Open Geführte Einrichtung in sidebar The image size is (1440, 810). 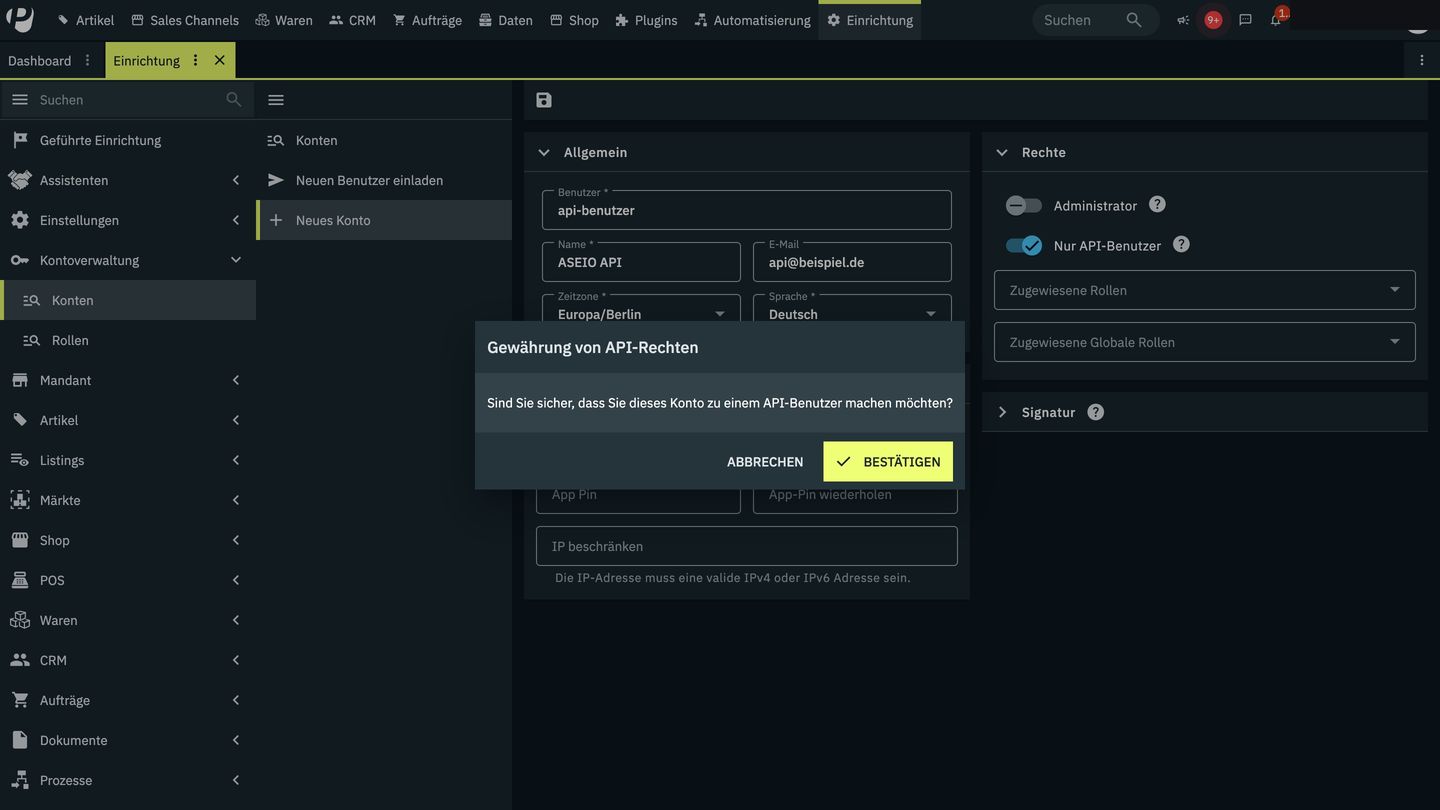click(x=128, y=140)
